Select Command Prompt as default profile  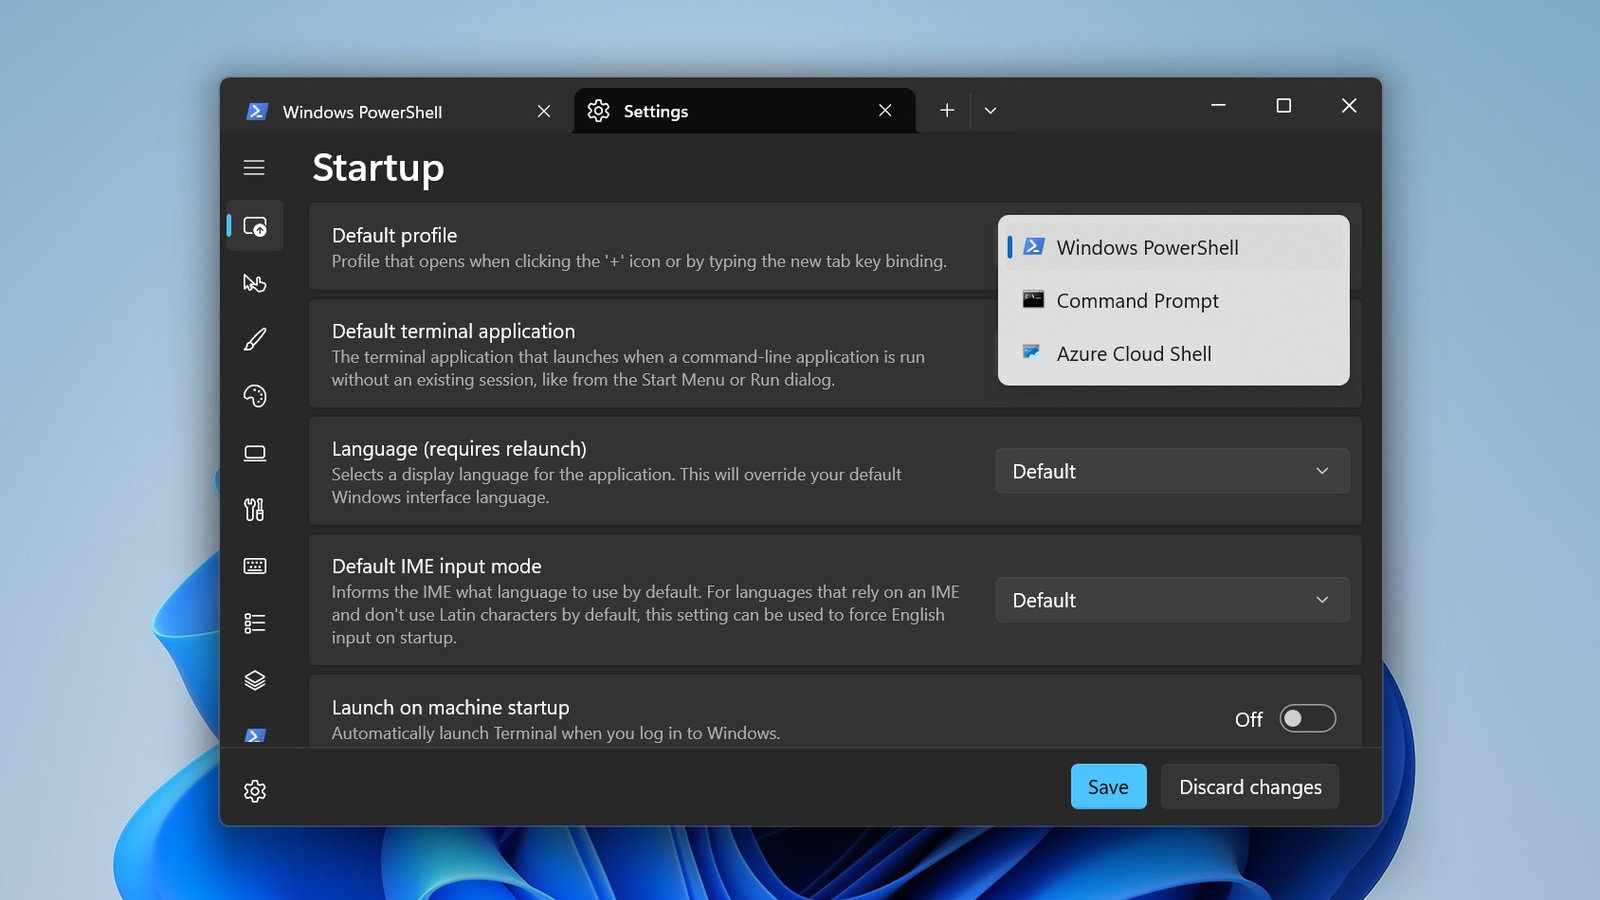click(1137, 300)
